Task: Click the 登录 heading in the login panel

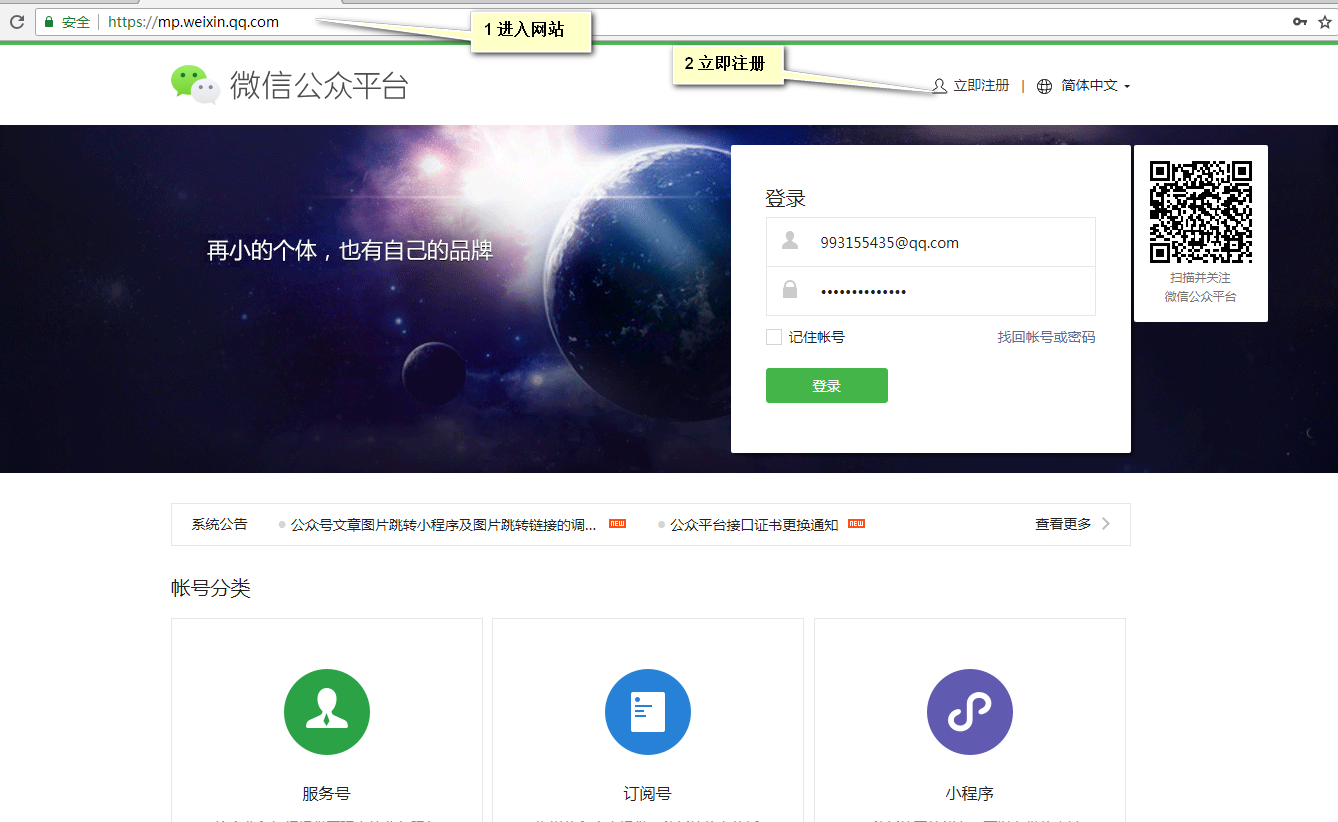Action: [x=785, y=198]
